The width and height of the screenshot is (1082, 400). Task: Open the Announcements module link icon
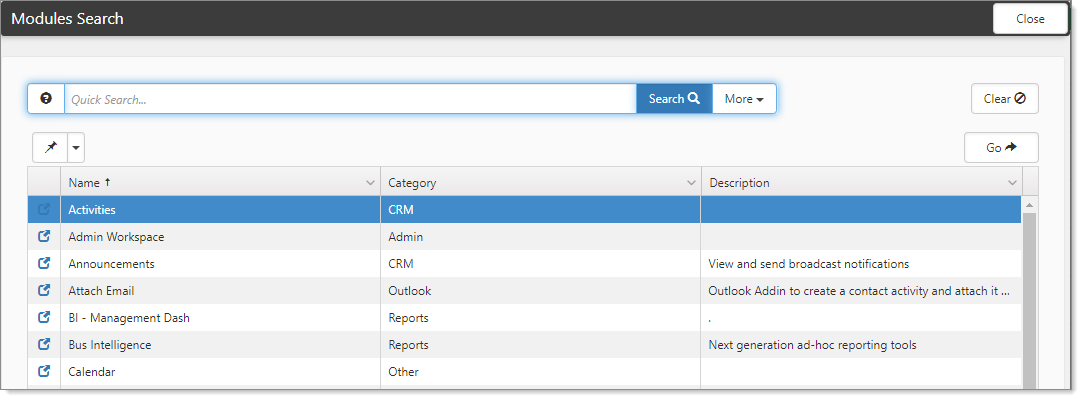[x=44, y=263]
